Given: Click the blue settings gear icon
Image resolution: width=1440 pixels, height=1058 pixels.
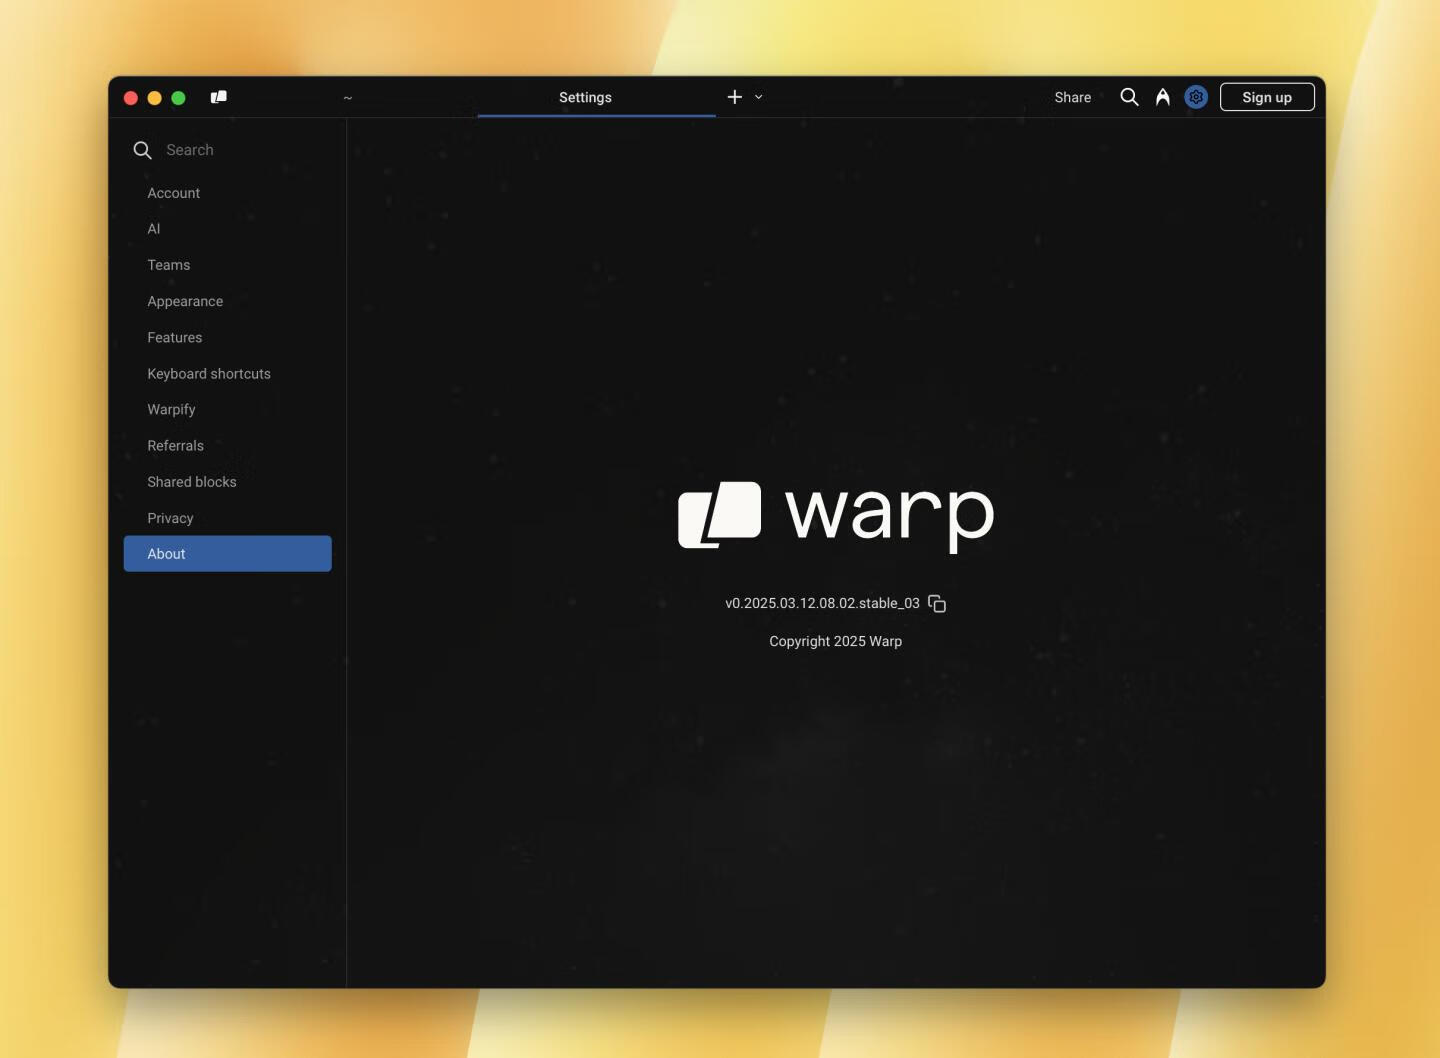Looking at the screenshot, I should click(1196, 97).
